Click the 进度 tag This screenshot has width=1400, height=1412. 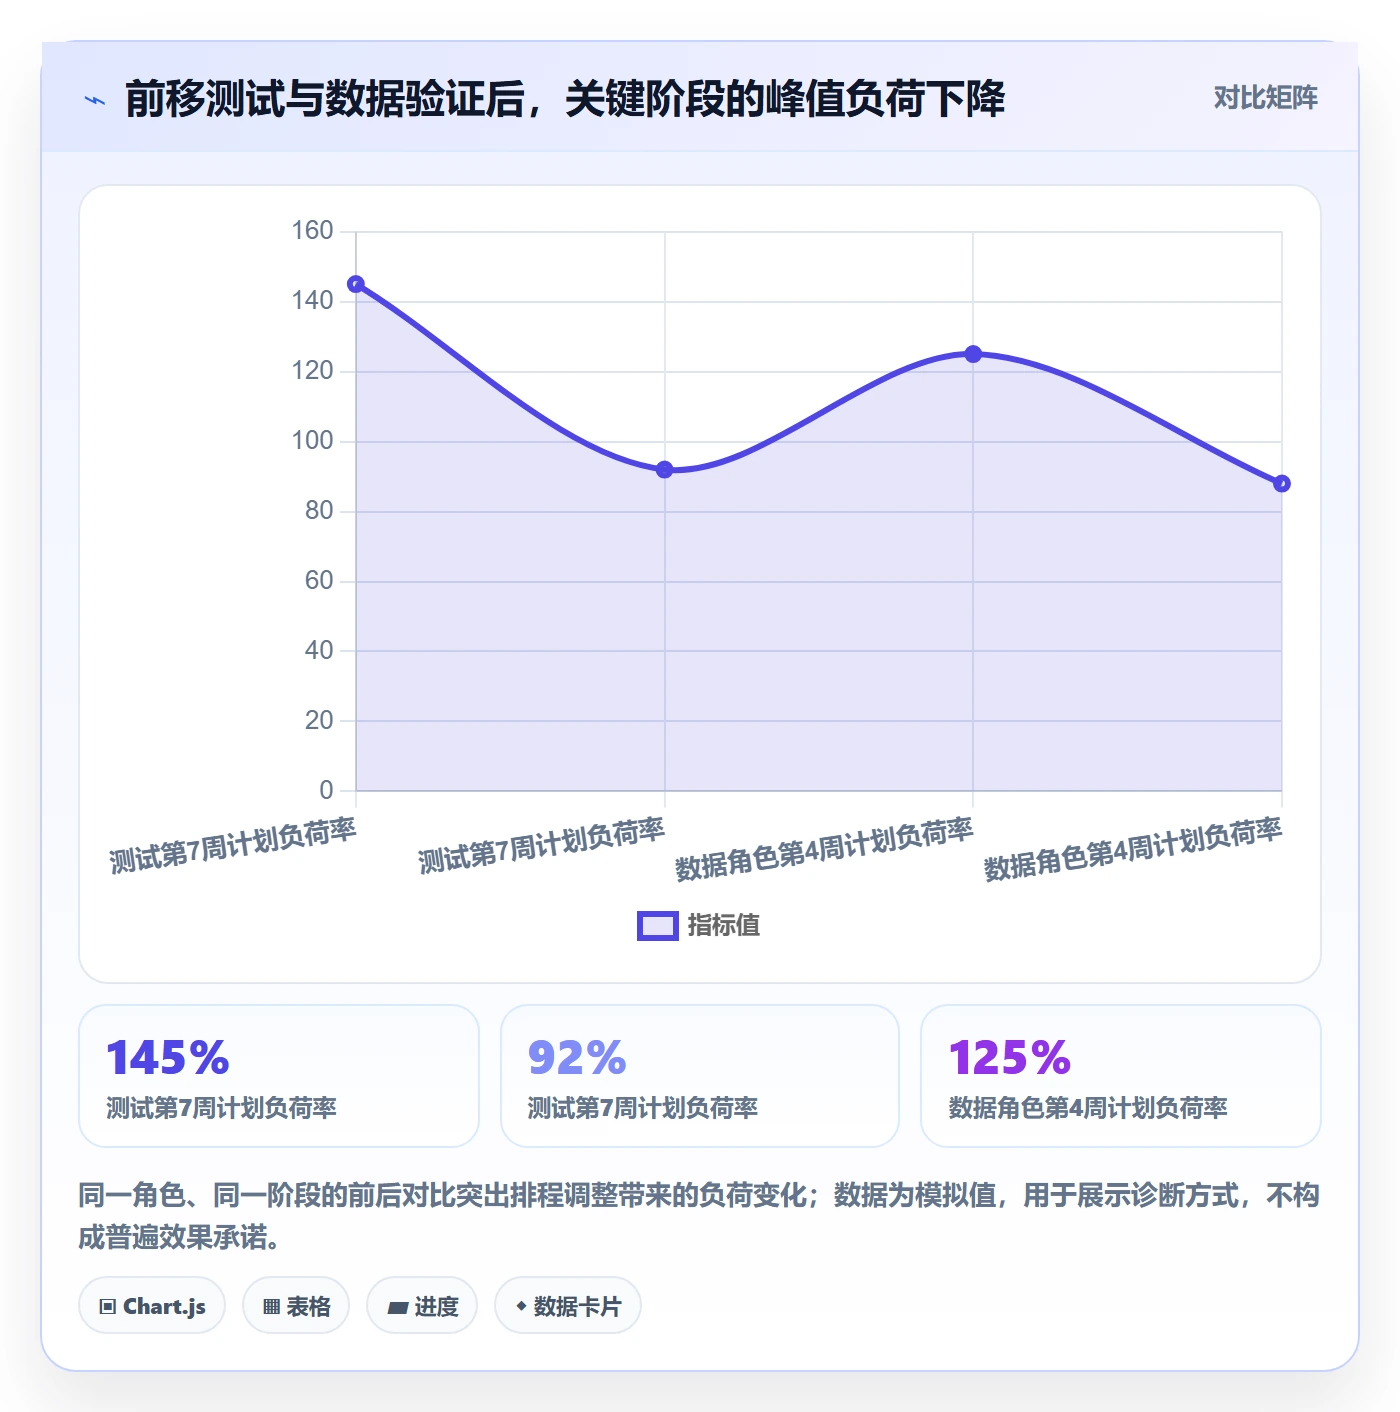tap(422, 1306)
